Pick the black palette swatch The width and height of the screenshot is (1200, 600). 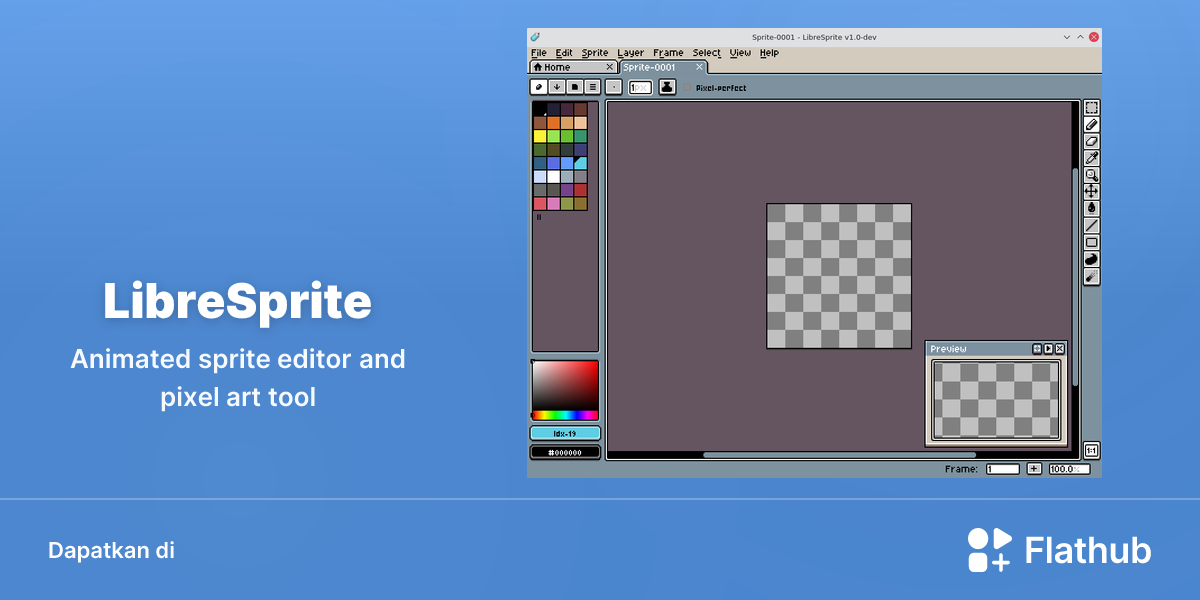[x=540, y=109]
